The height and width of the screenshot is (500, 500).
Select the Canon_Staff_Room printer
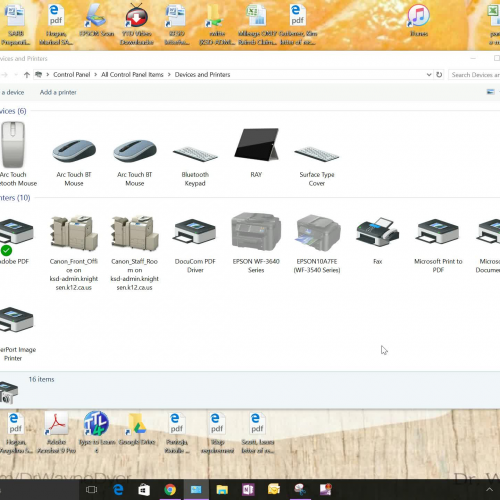[x=135, y=252]
